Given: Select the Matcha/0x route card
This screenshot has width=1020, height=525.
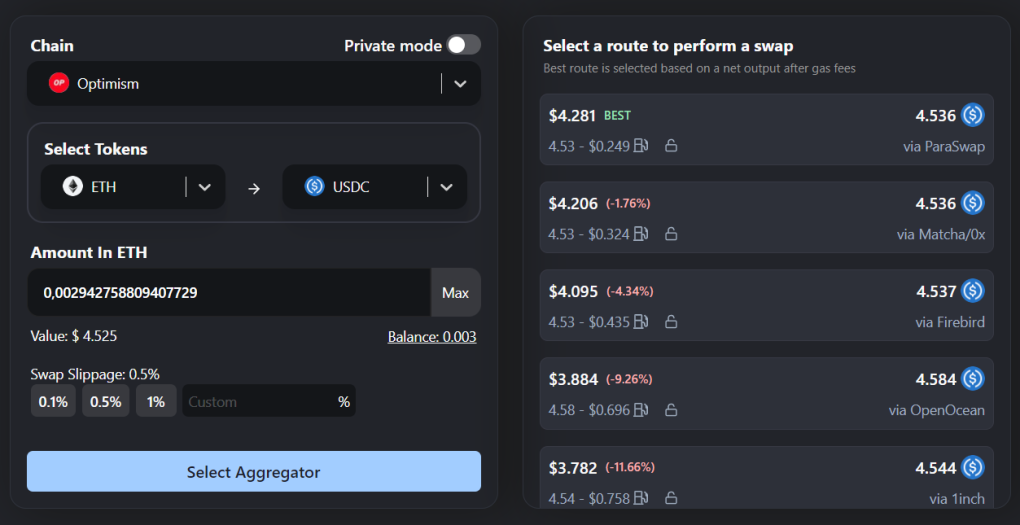Looking at the screenshot, I should point(766,217).
